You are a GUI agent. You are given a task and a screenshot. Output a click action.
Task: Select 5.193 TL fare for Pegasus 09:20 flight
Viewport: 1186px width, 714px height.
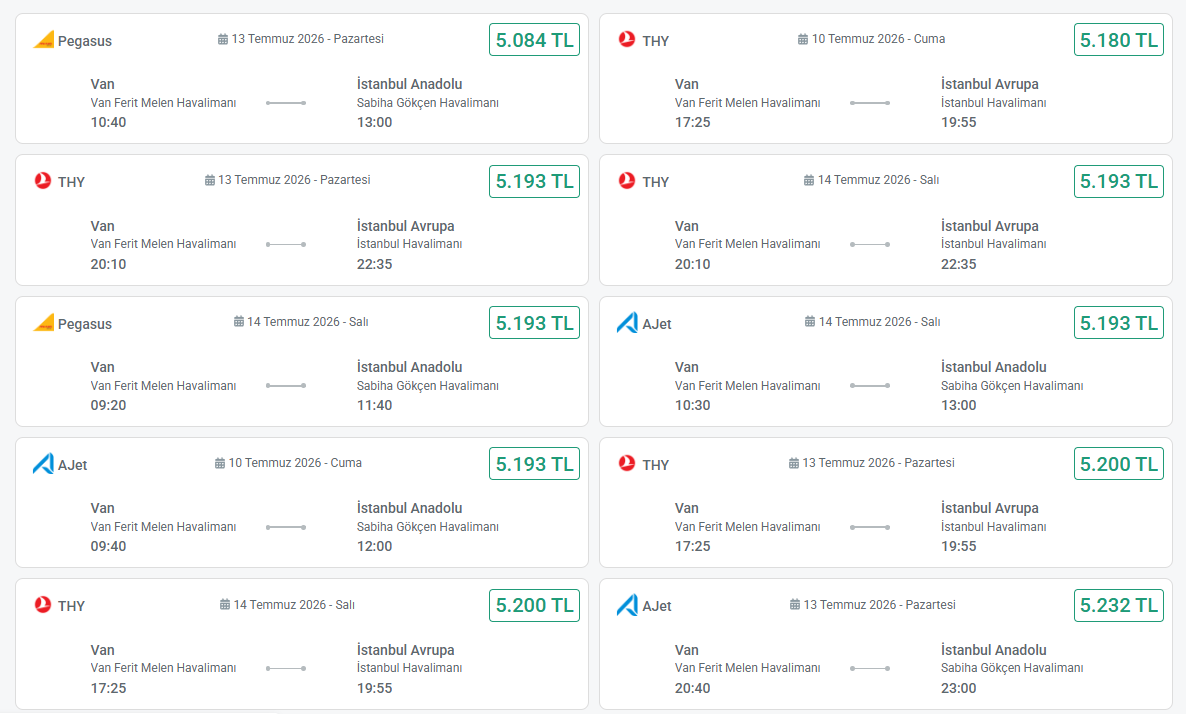534,322
